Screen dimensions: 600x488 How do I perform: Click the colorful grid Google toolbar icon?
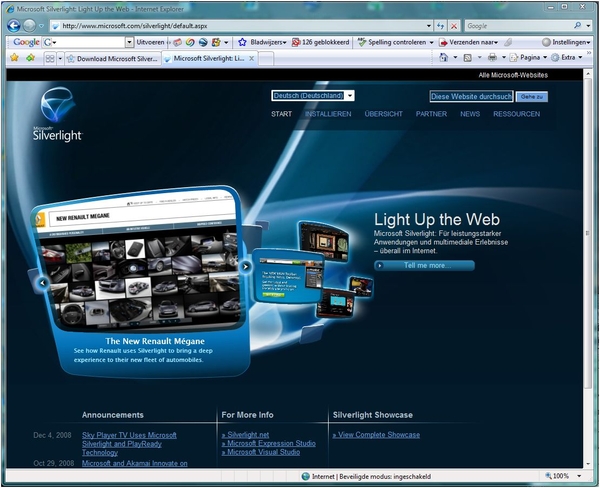[216, 42]
